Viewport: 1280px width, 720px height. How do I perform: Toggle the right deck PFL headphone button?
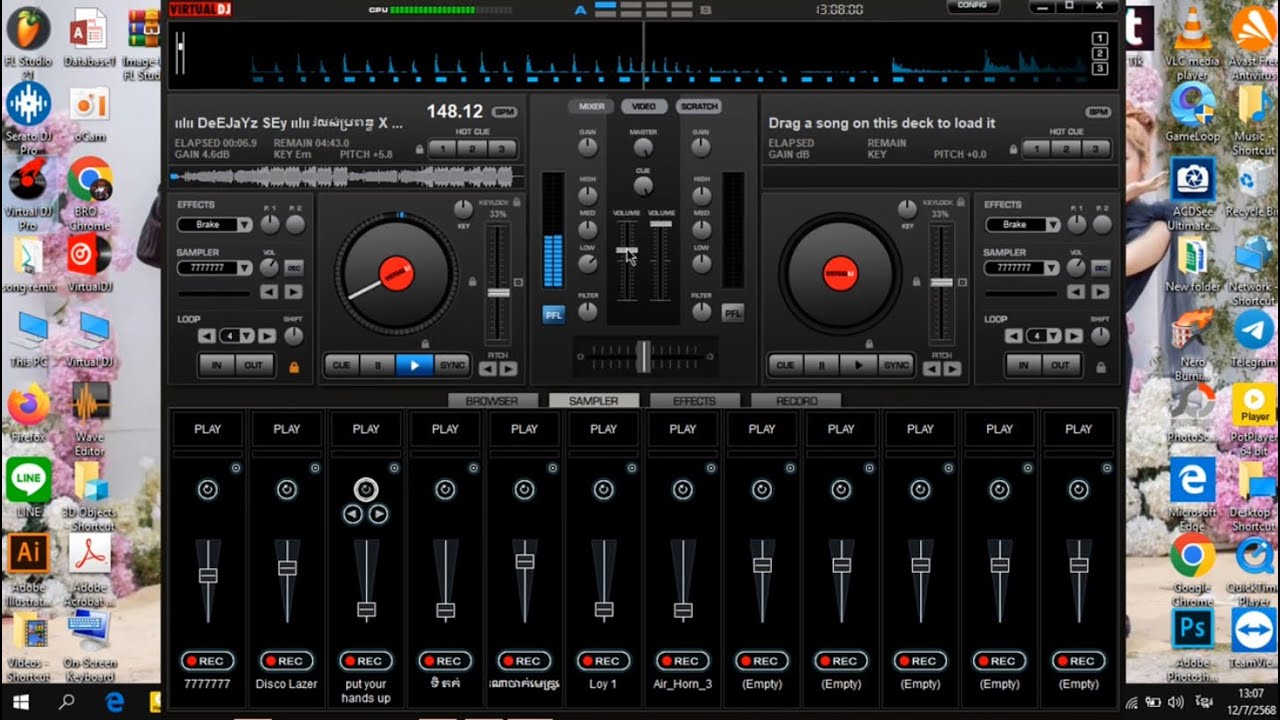click(x=733, y=313)
